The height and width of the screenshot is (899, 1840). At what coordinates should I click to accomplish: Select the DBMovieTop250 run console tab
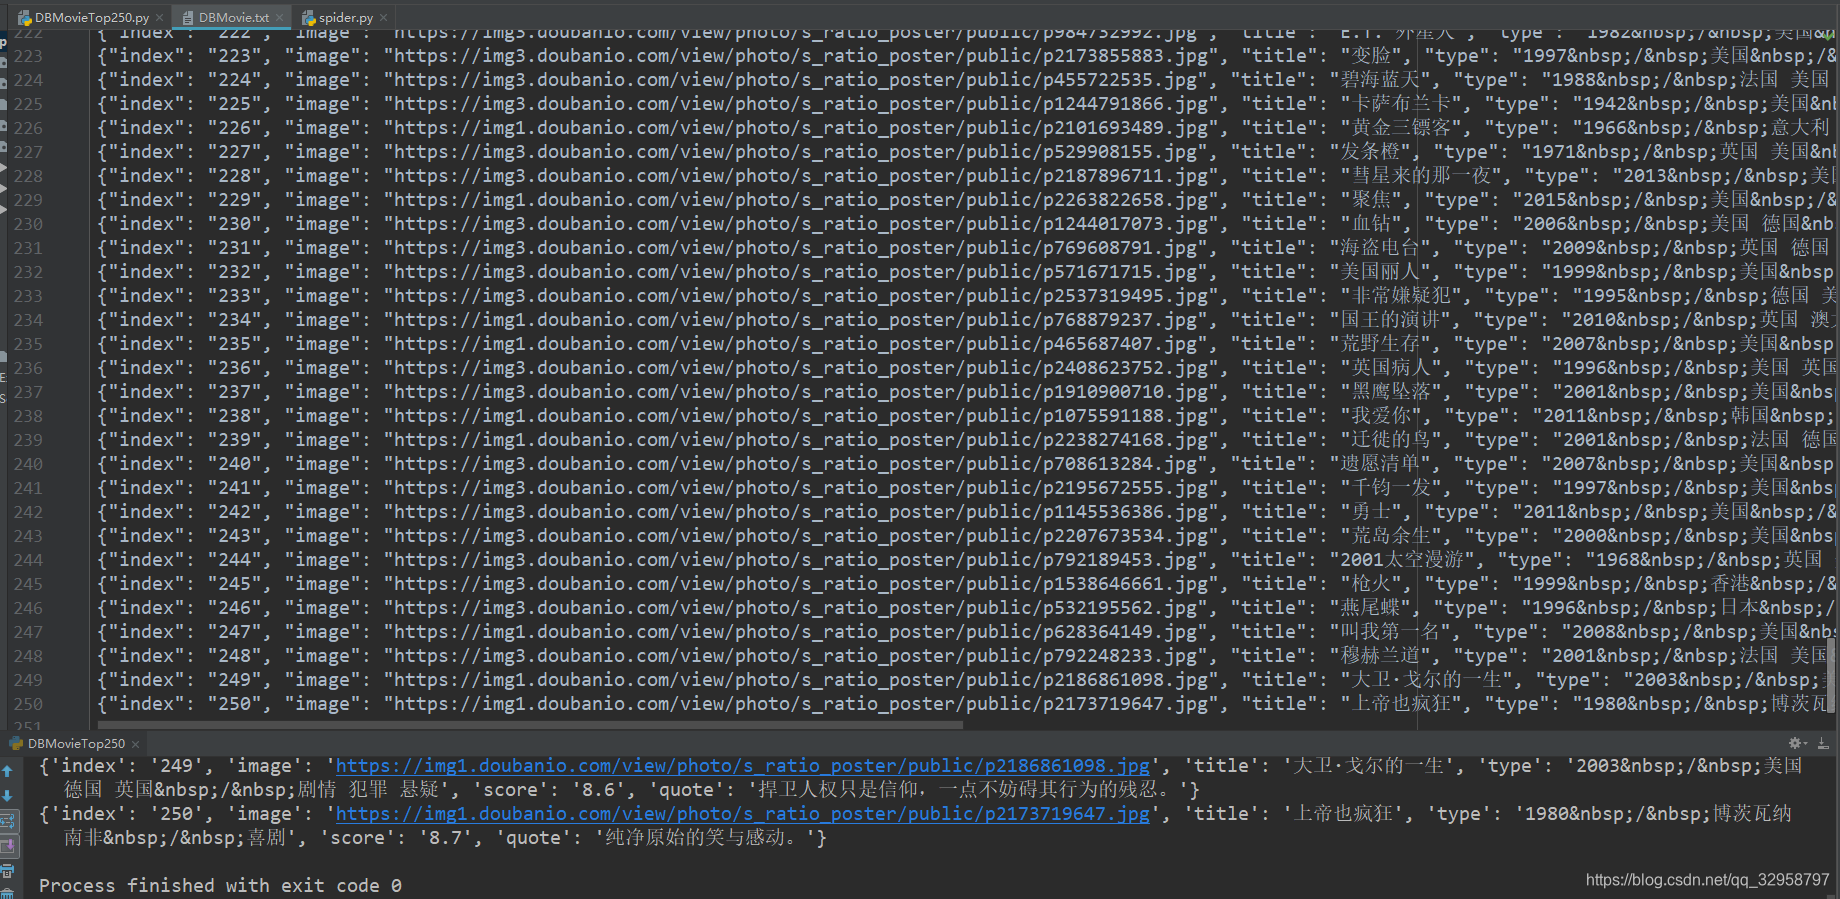click(76, 743)
